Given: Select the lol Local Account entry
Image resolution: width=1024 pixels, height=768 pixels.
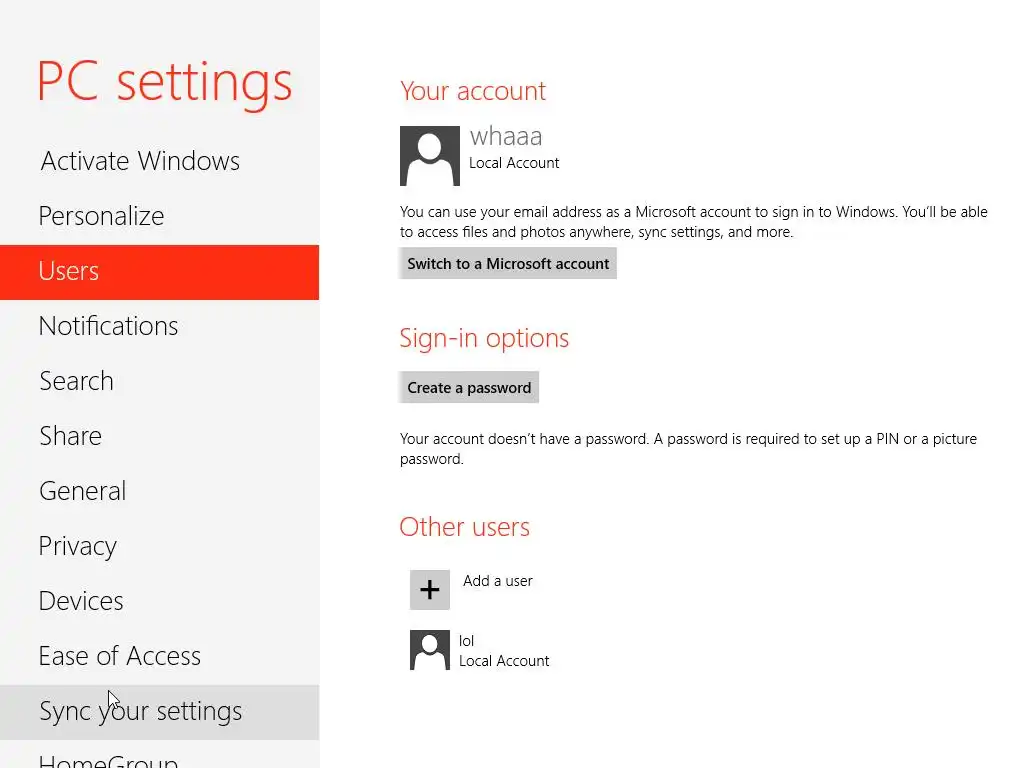Looking at the screenshot, I should [504, 651].
